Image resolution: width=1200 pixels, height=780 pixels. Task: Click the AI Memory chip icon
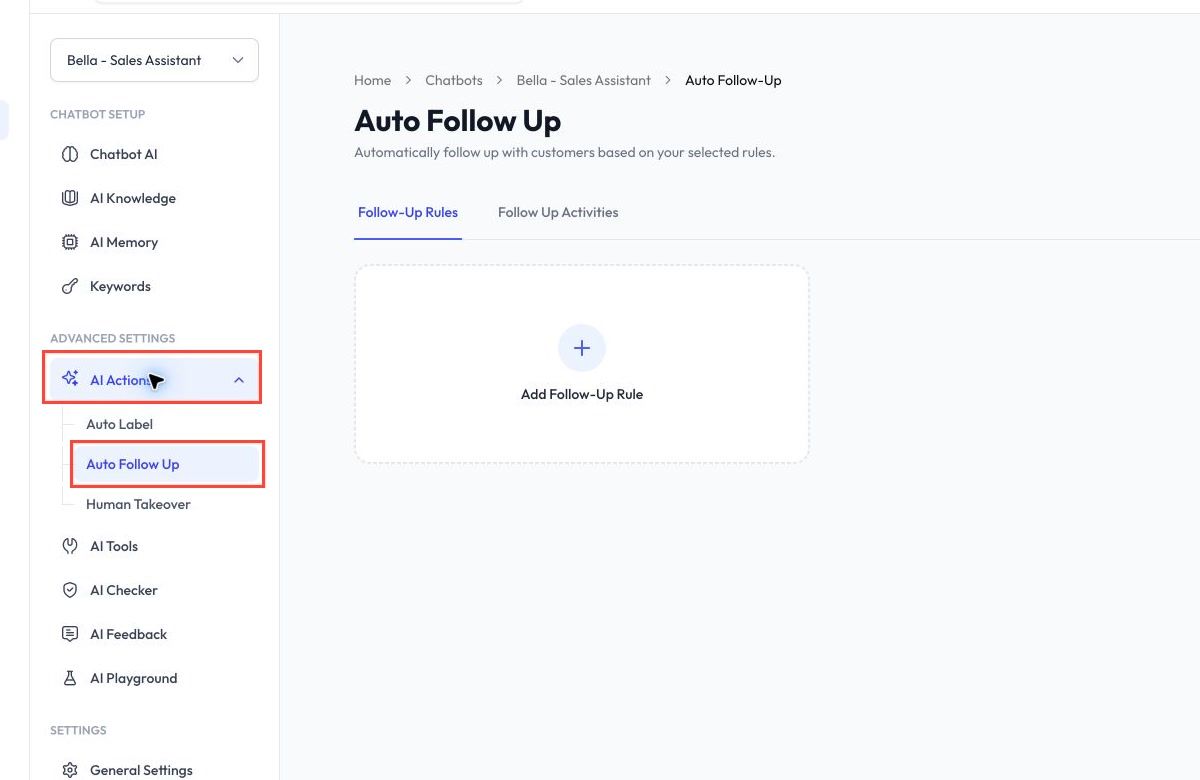[70, 242]
